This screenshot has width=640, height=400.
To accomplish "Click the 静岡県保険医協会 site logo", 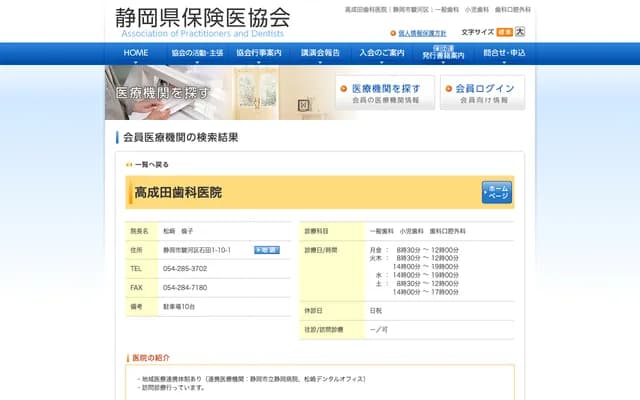I will coord(203,20).
